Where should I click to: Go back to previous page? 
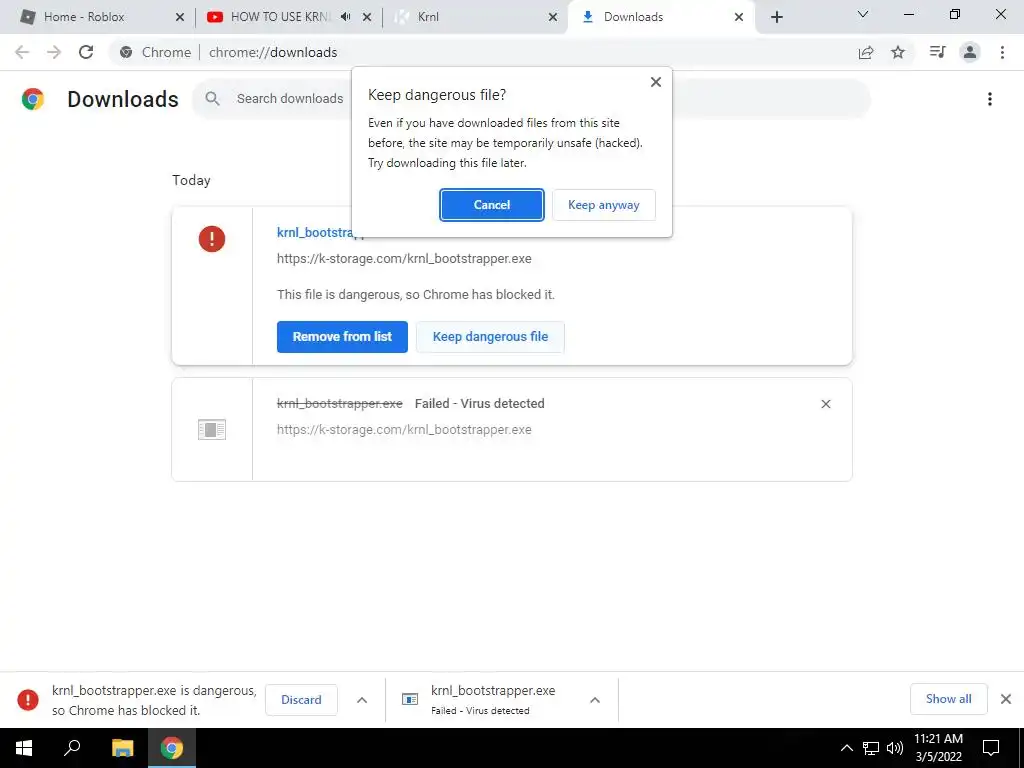point(22,52)
